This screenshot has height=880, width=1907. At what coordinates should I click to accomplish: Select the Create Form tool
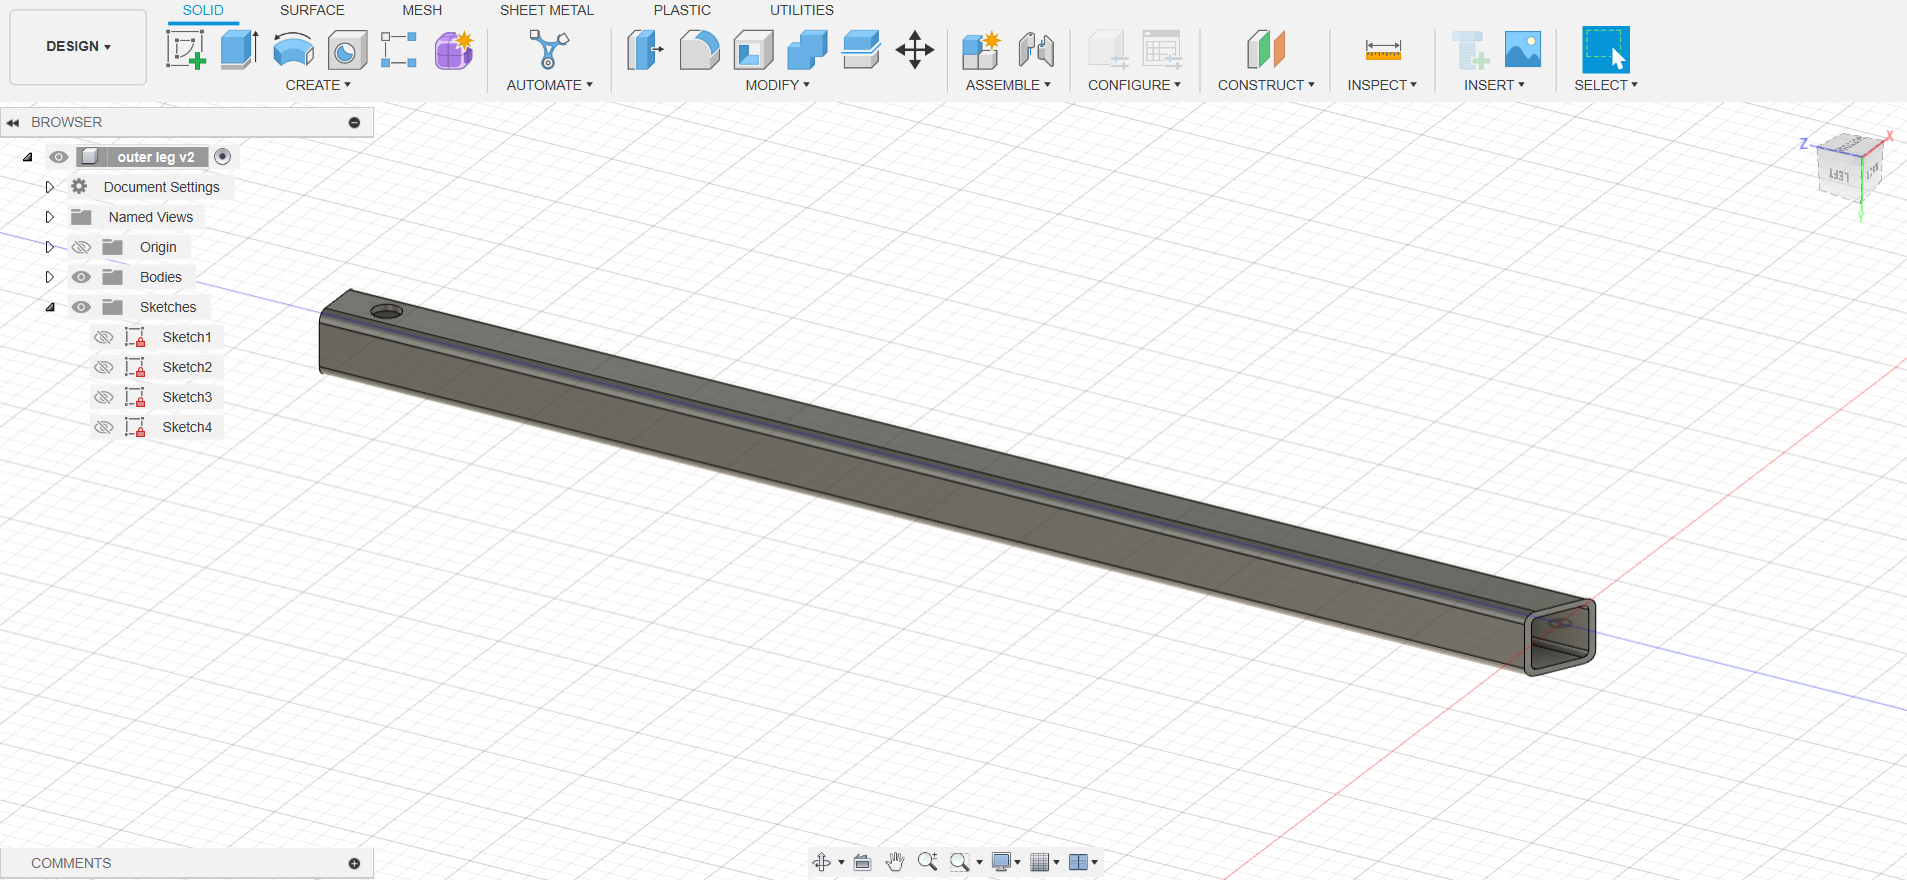454,49
